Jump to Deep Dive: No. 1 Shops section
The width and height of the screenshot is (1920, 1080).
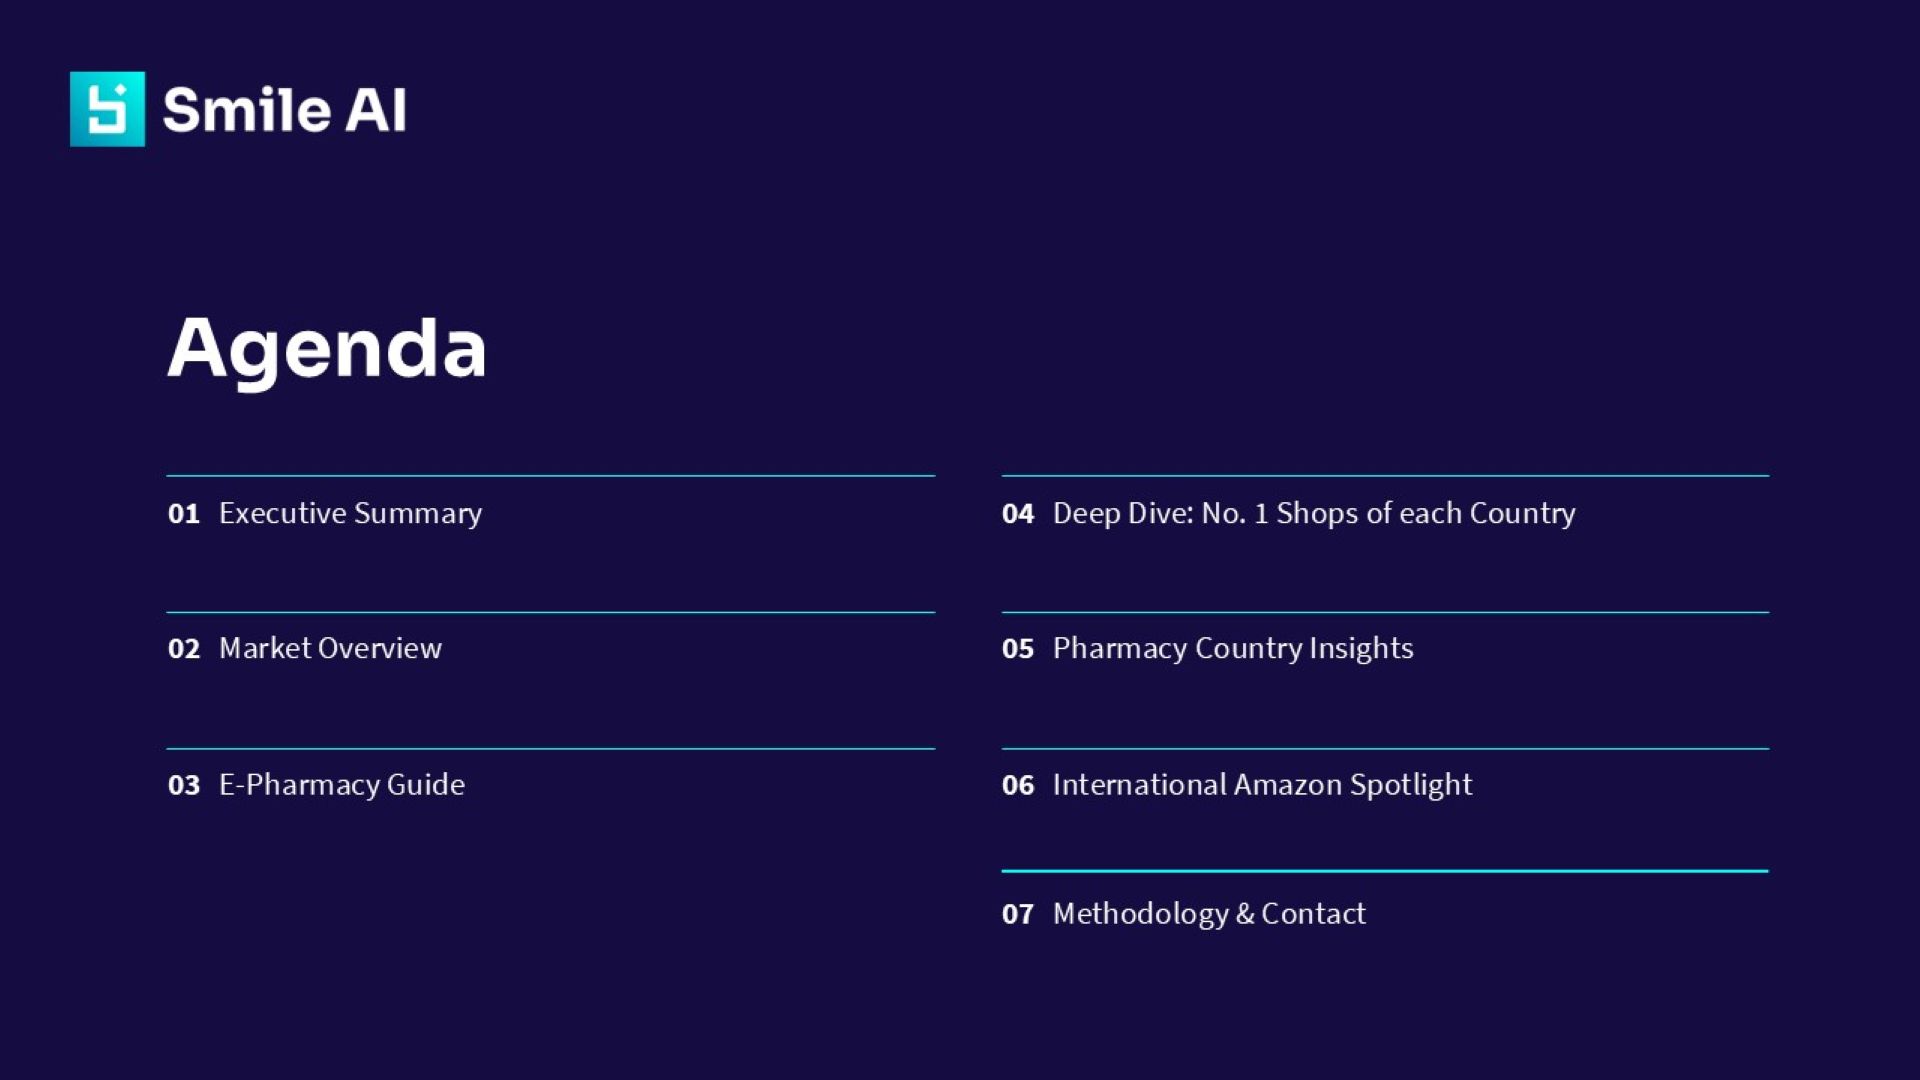[1313, 513]
